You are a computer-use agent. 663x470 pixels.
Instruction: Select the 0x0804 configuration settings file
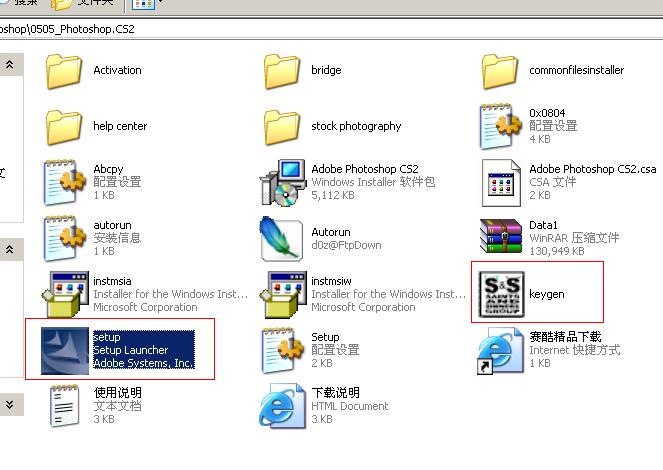[500, 126]
